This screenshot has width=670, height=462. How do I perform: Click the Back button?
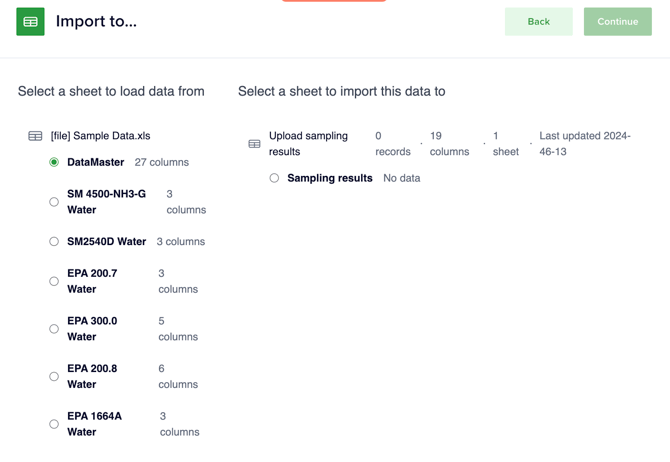(x=538, y=22)
